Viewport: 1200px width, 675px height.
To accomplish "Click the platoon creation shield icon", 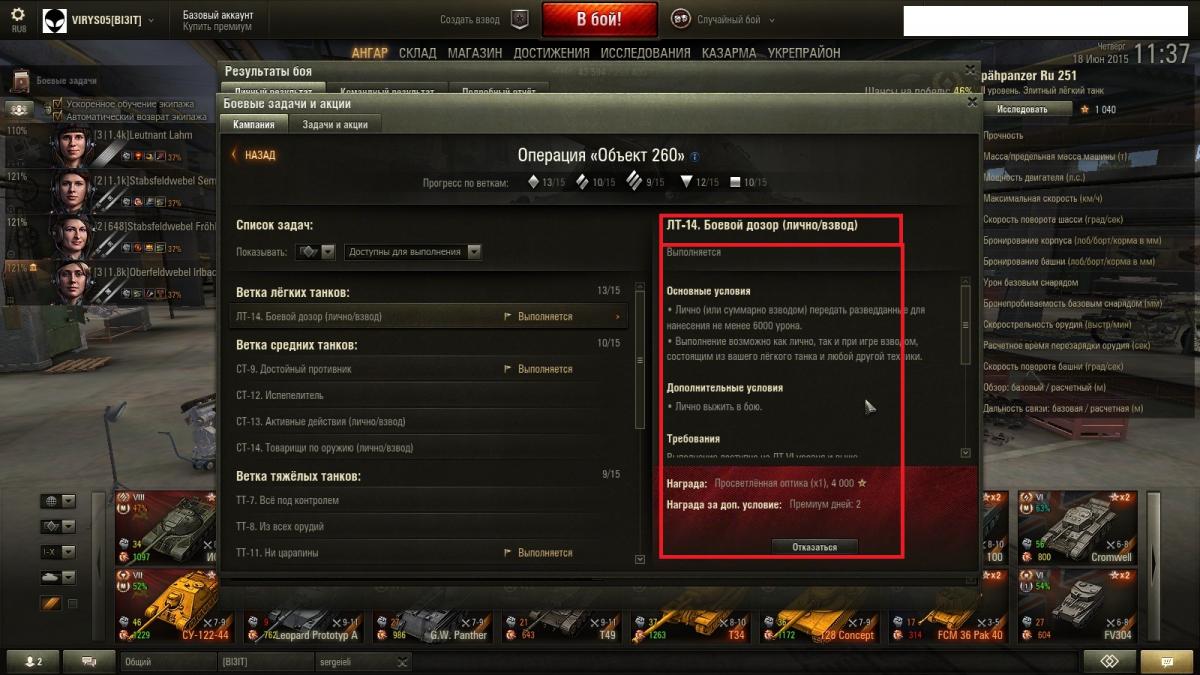I will [x=519, y=19].
